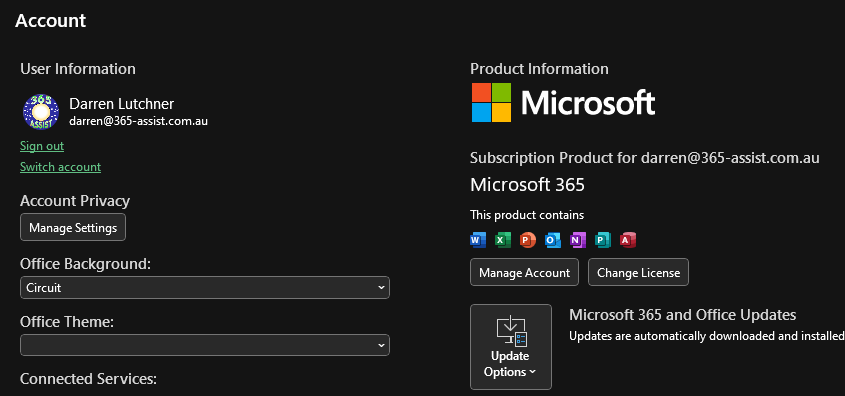Click the email darren@365-assist.com.au under user name
845x396 pixels.
(x=138, y=121)
